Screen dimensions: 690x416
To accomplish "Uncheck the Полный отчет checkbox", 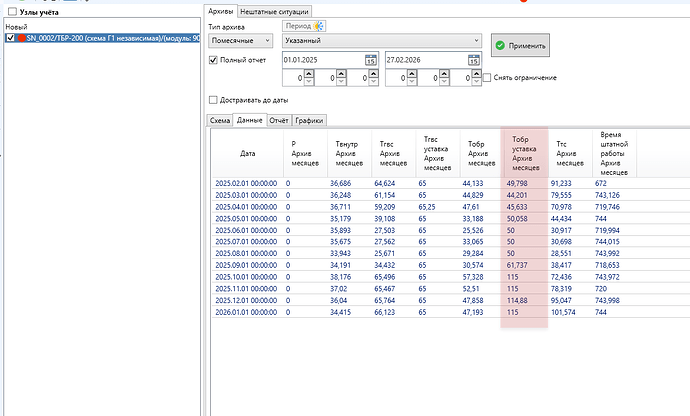I will click(x=213, y=60).
